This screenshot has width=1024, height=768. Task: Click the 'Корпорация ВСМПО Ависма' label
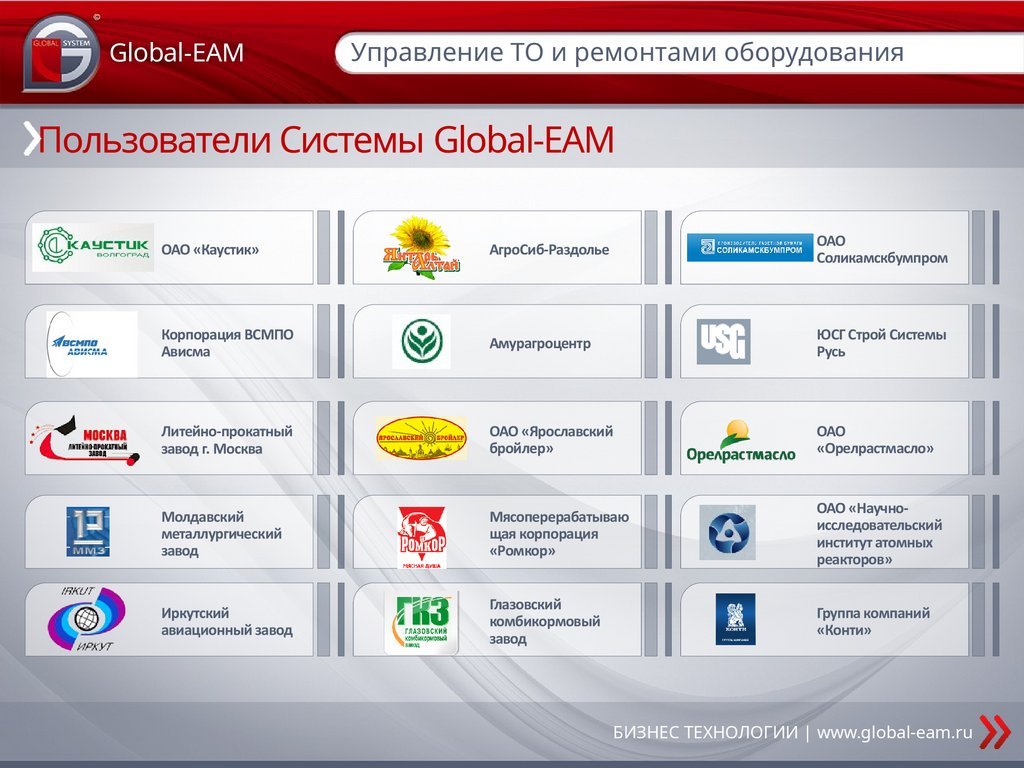click(x=227, y=343)
